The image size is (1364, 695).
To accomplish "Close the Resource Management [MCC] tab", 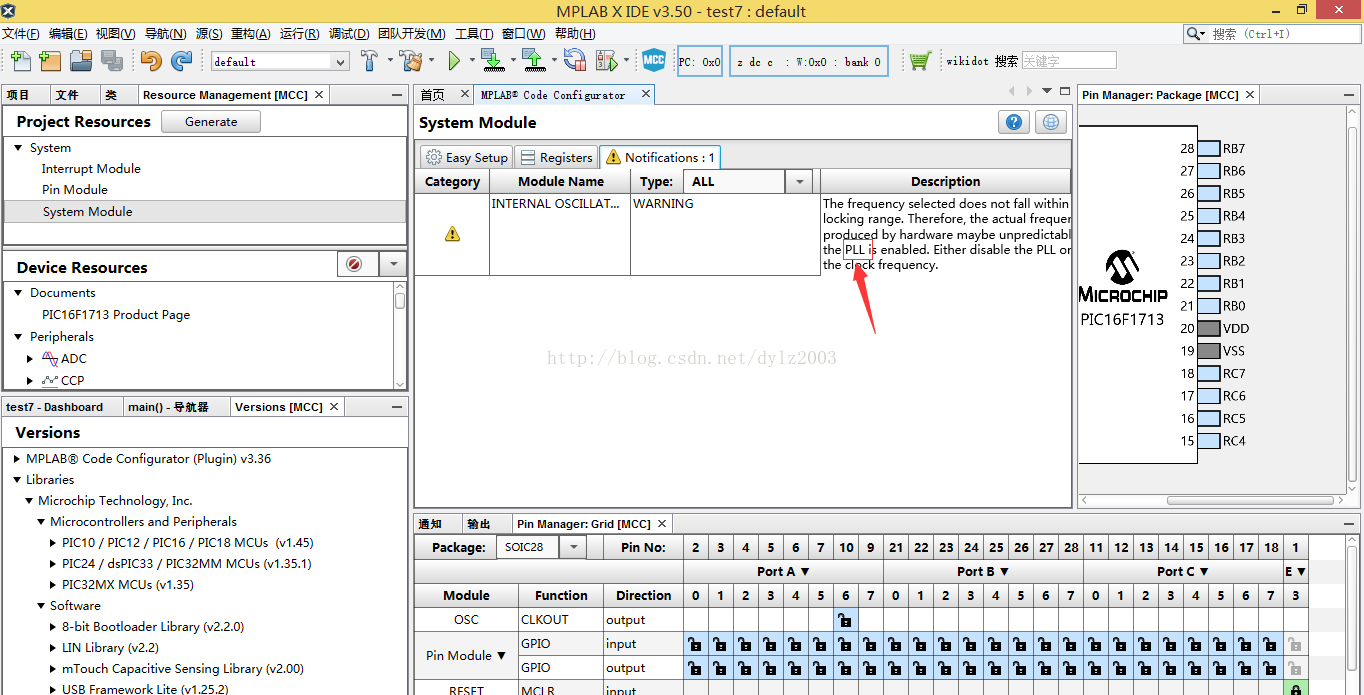I will (319, 95).
